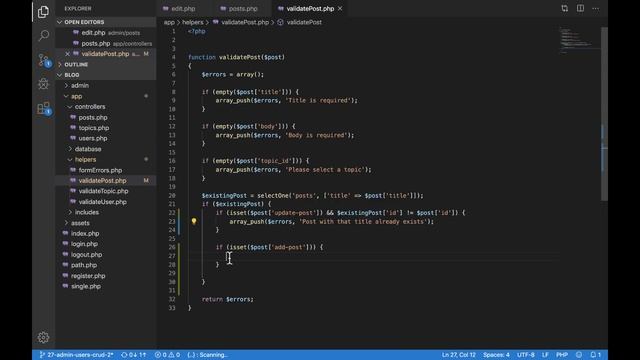640x360 pixels.
Task: Split the editor to the right
Action: pos(580,8)
